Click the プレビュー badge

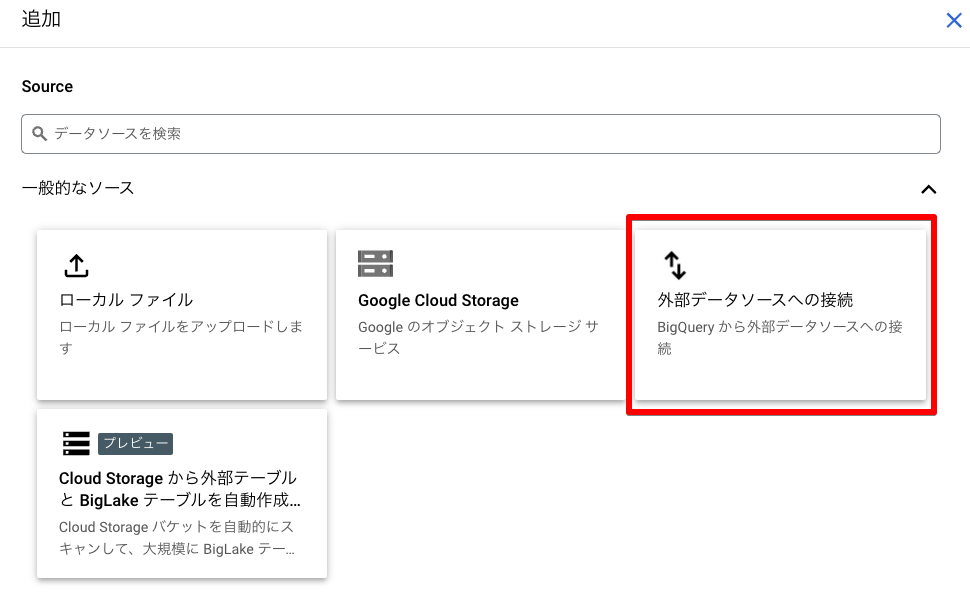point(136,443)
